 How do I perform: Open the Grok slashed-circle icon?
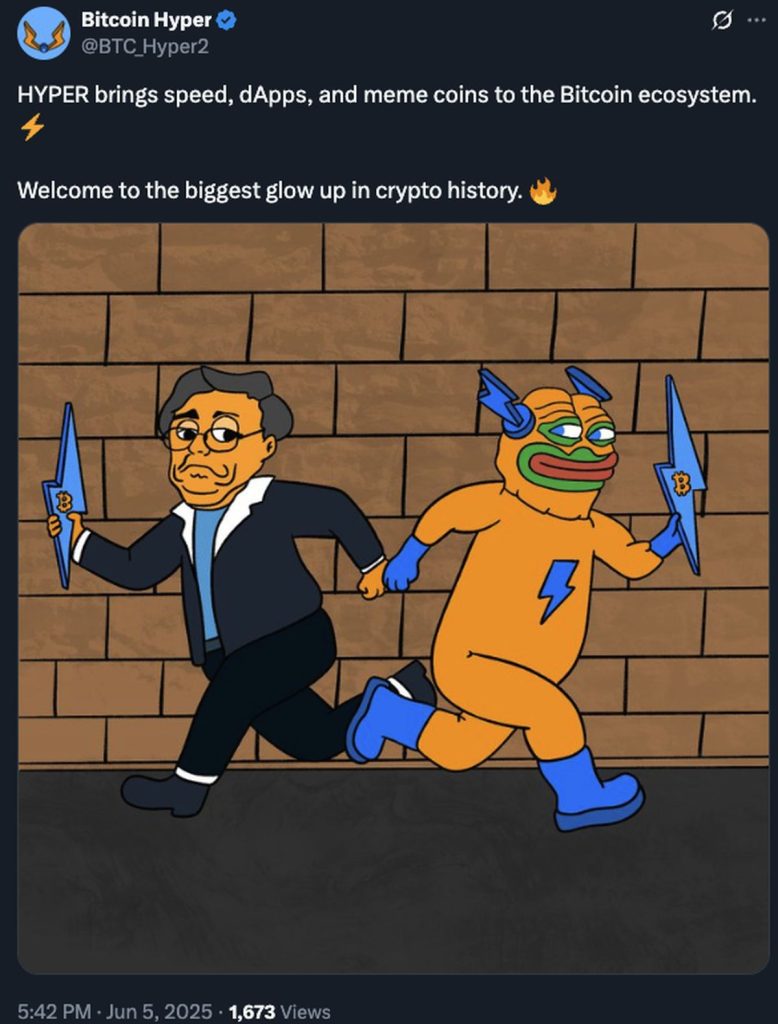pos(721,20)
